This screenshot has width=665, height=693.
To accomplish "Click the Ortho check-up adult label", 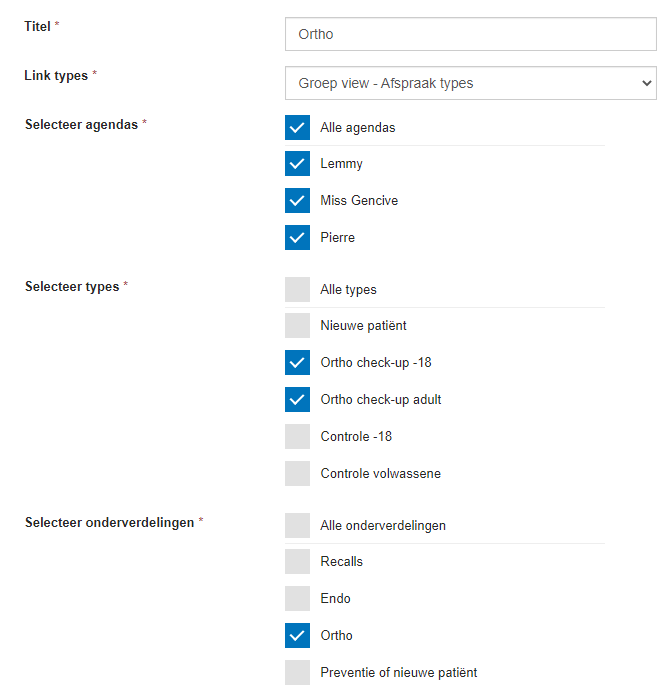I will 381,400.
